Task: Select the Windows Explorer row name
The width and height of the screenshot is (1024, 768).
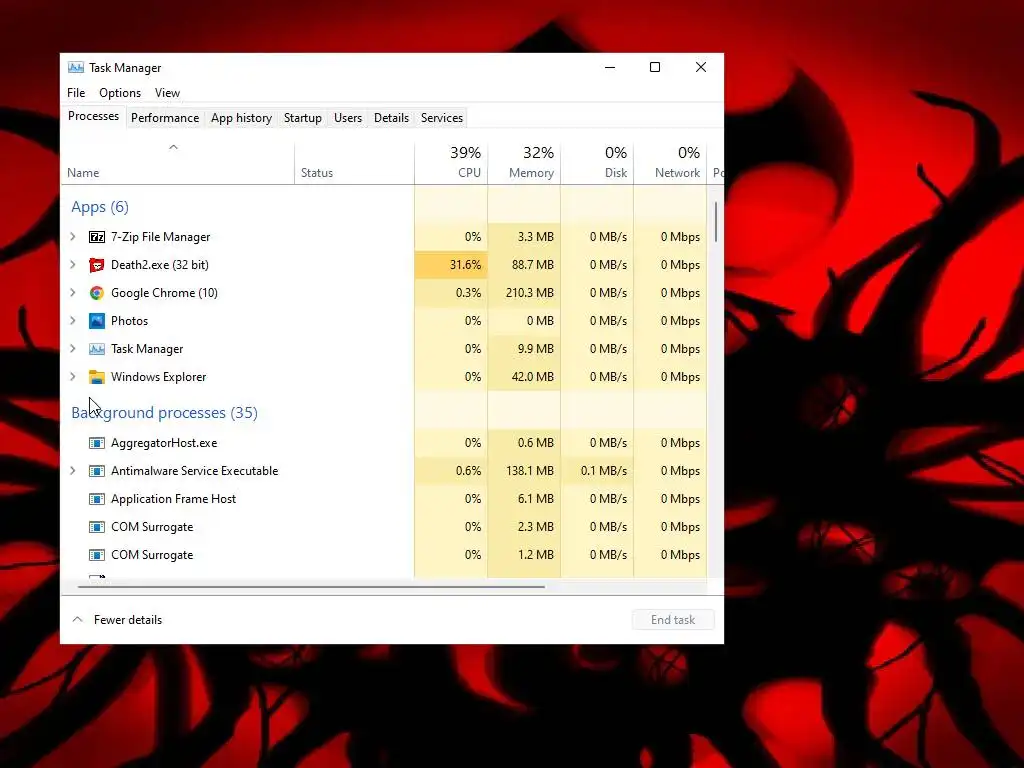Action: click(x=159, y=377)
